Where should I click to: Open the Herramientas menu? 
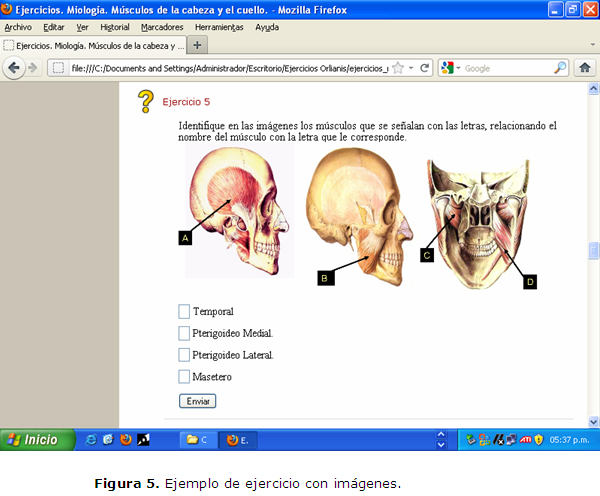pos(218,27)
